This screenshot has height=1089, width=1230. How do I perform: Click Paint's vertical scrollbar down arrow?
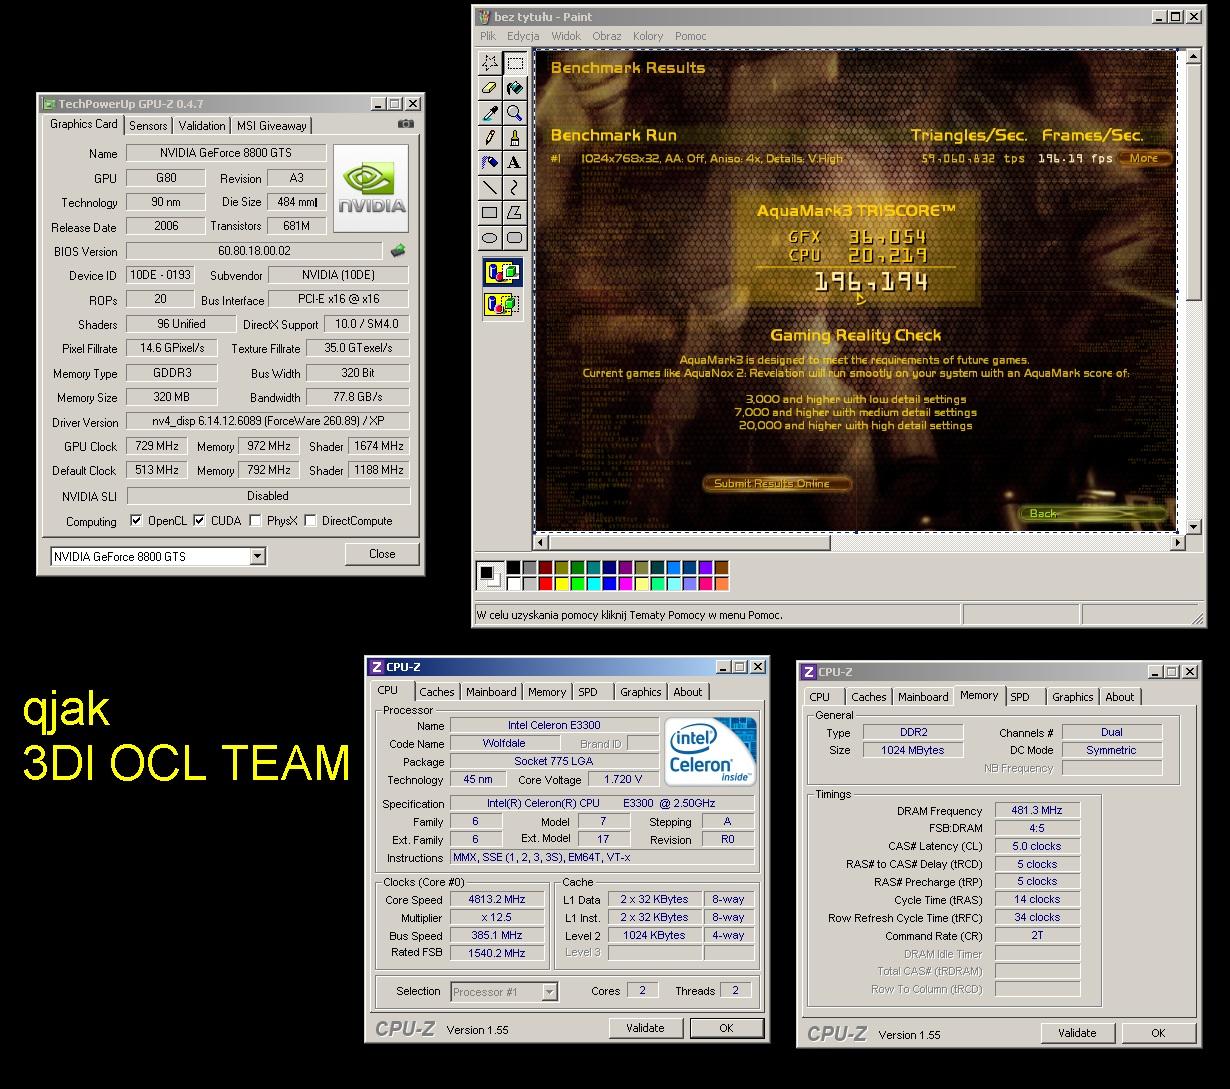pos(1193,526)
